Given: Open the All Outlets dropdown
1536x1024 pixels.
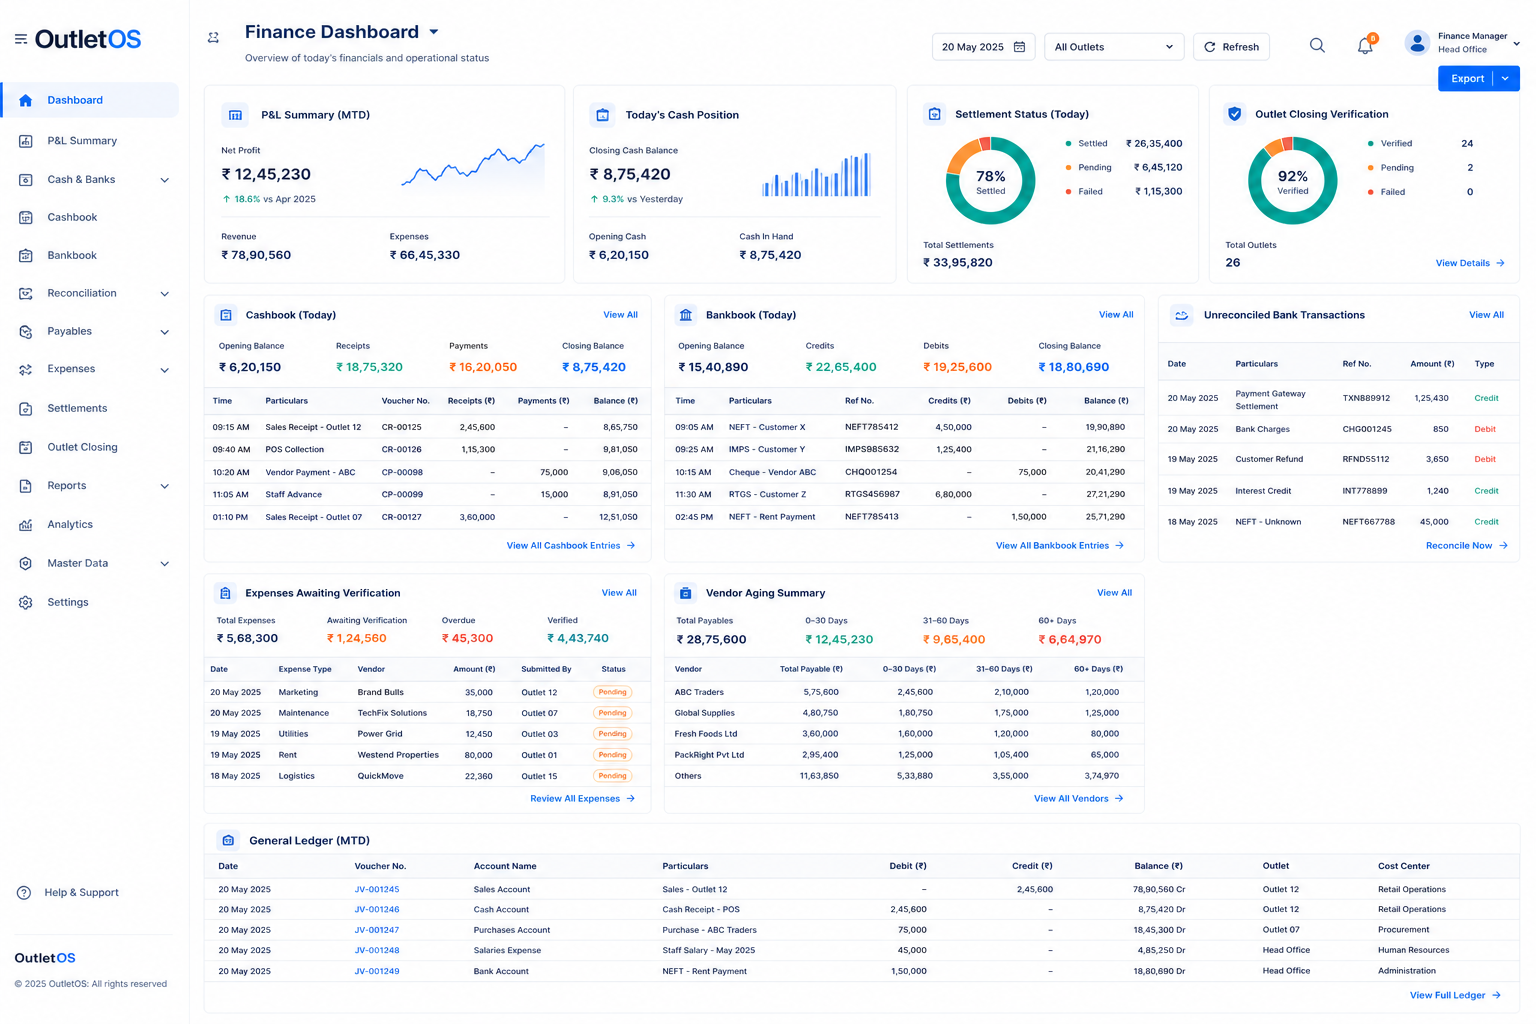Looking at the screenshot, I should (x=1114, y=47).
